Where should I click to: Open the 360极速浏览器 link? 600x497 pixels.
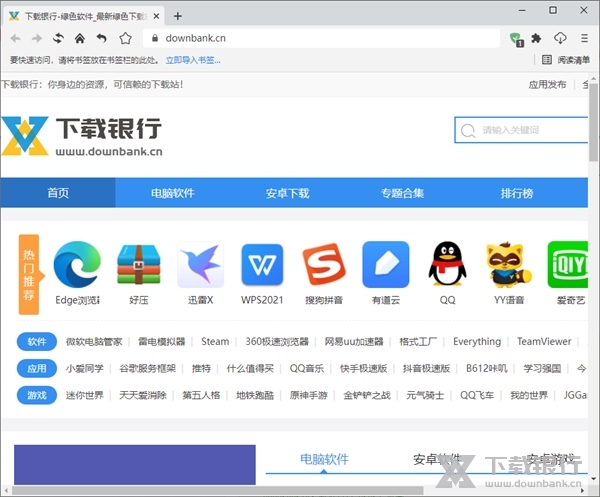[x=277, y=341]
